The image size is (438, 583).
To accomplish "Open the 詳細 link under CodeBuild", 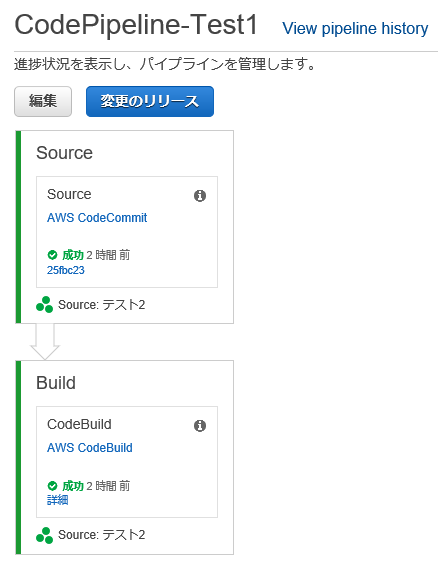I will click(58, 500).
